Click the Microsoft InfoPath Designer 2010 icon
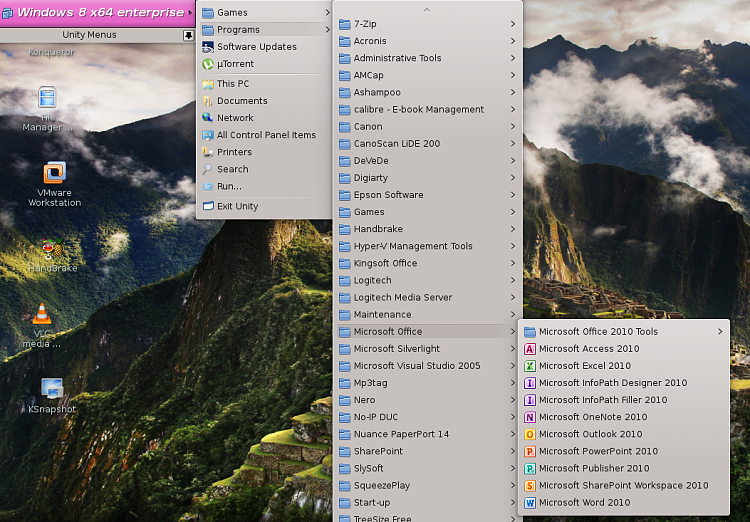The height and width of the screenshot is (522, 750). point(529,383)
